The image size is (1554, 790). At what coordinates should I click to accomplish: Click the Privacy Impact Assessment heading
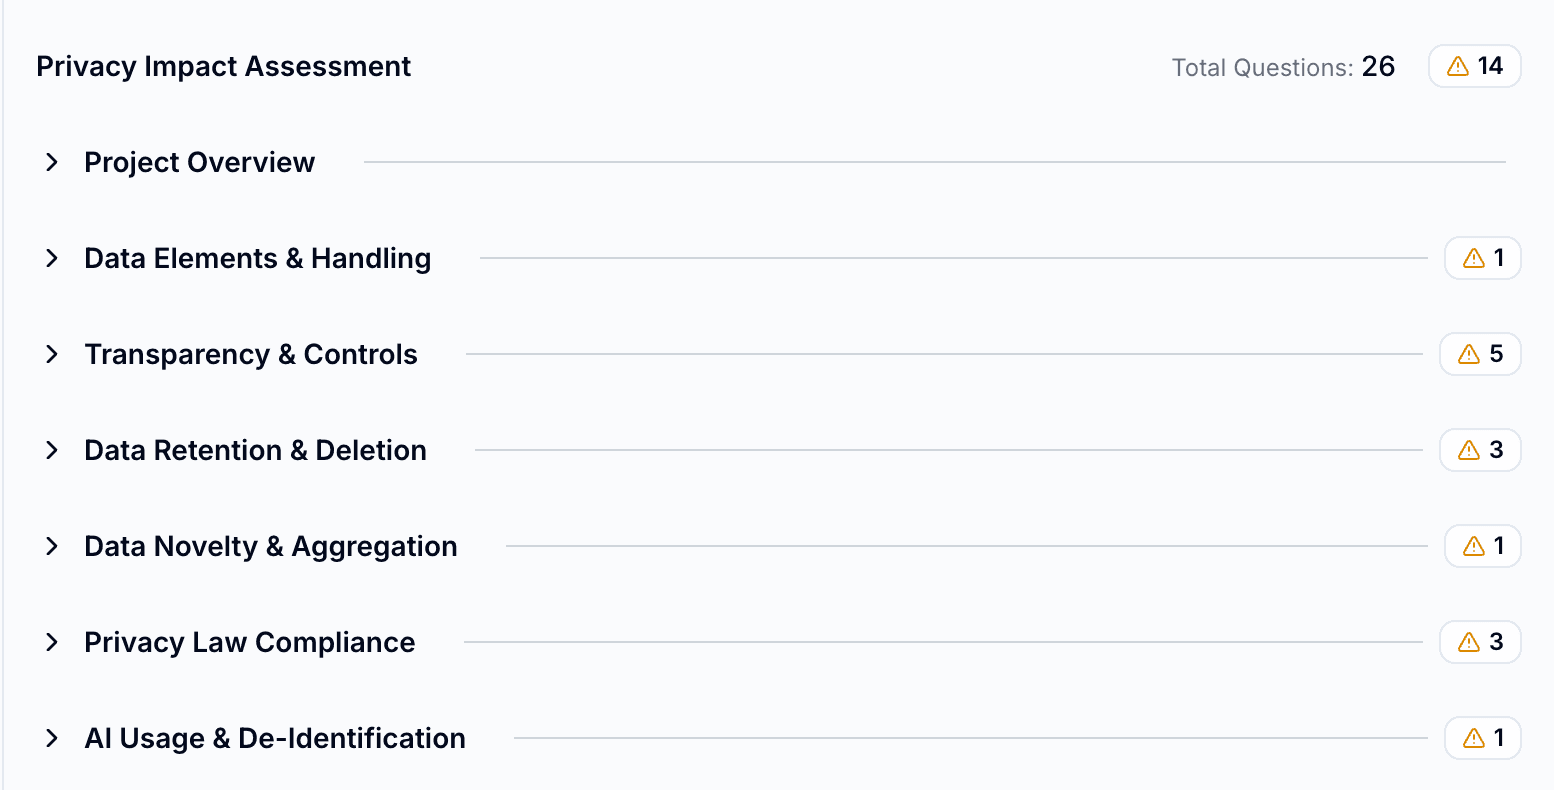tap(223, 66)
